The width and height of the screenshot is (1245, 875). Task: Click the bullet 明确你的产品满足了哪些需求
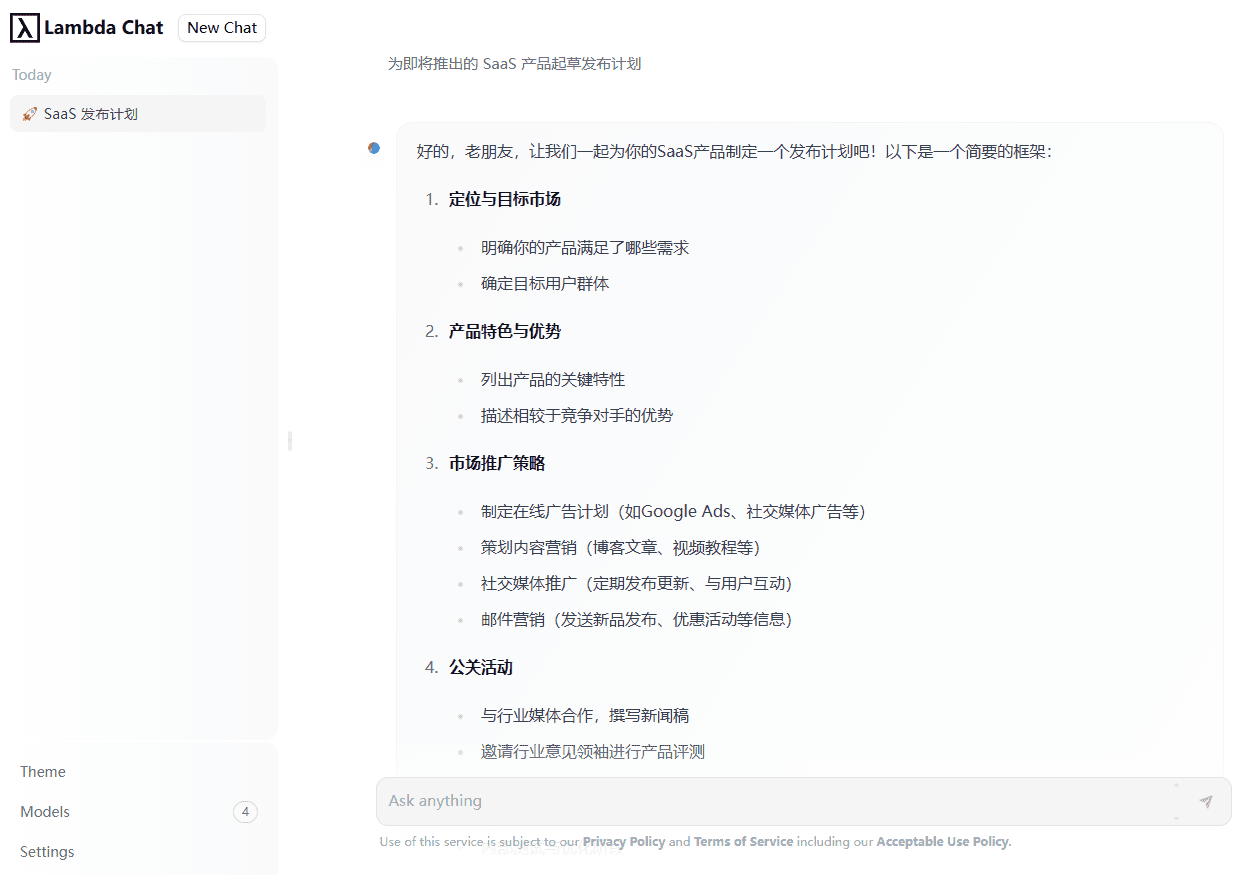pyautogui.click(x=585, y=247)
